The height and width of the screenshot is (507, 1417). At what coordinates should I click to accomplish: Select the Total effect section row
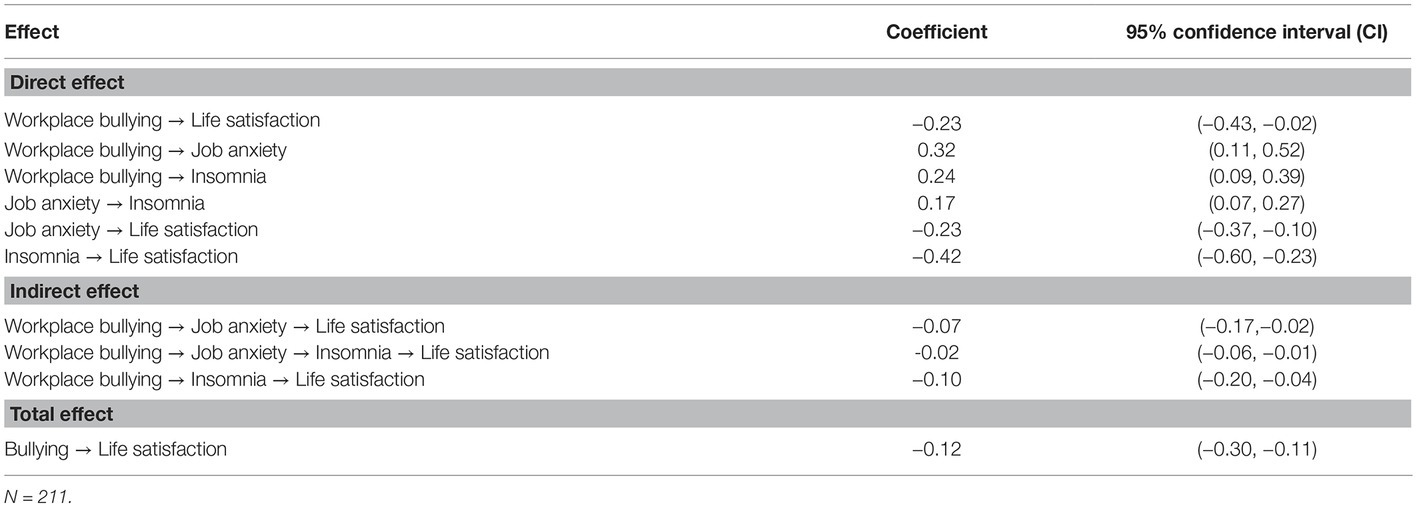708,414
